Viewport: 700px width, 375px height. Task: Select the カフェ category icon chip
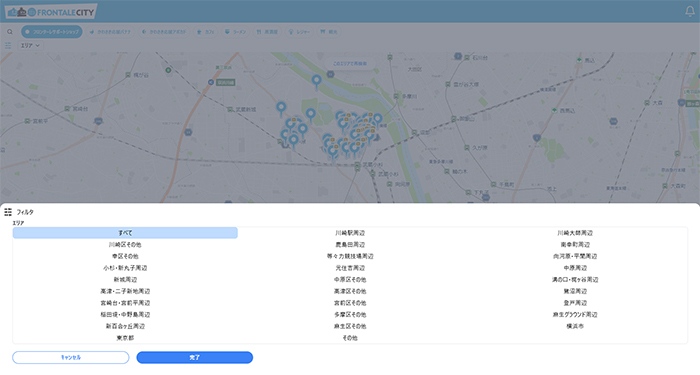206,32
